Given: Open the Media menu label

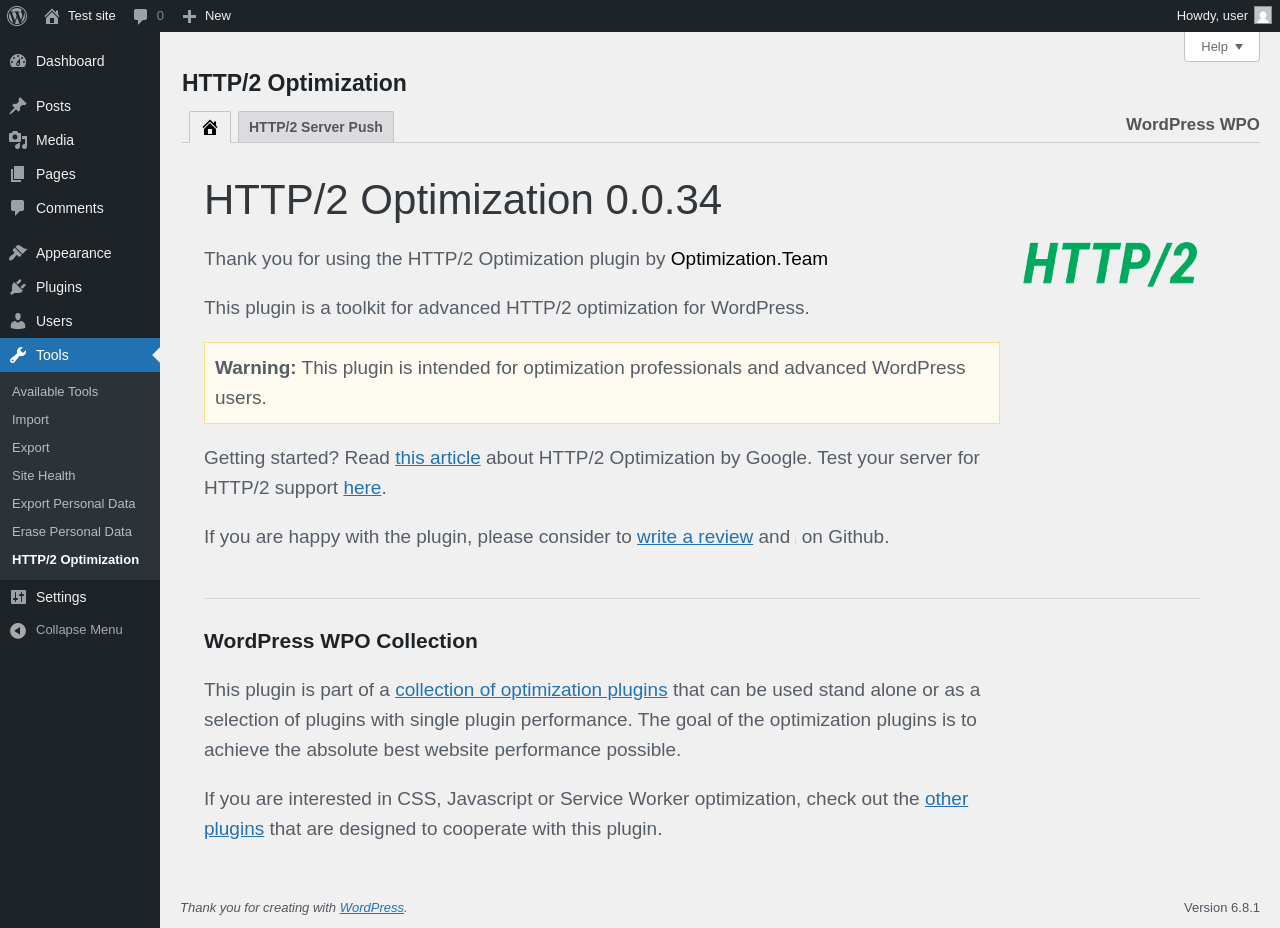Looking at the screenshot, I should click(x=55, y=140).
